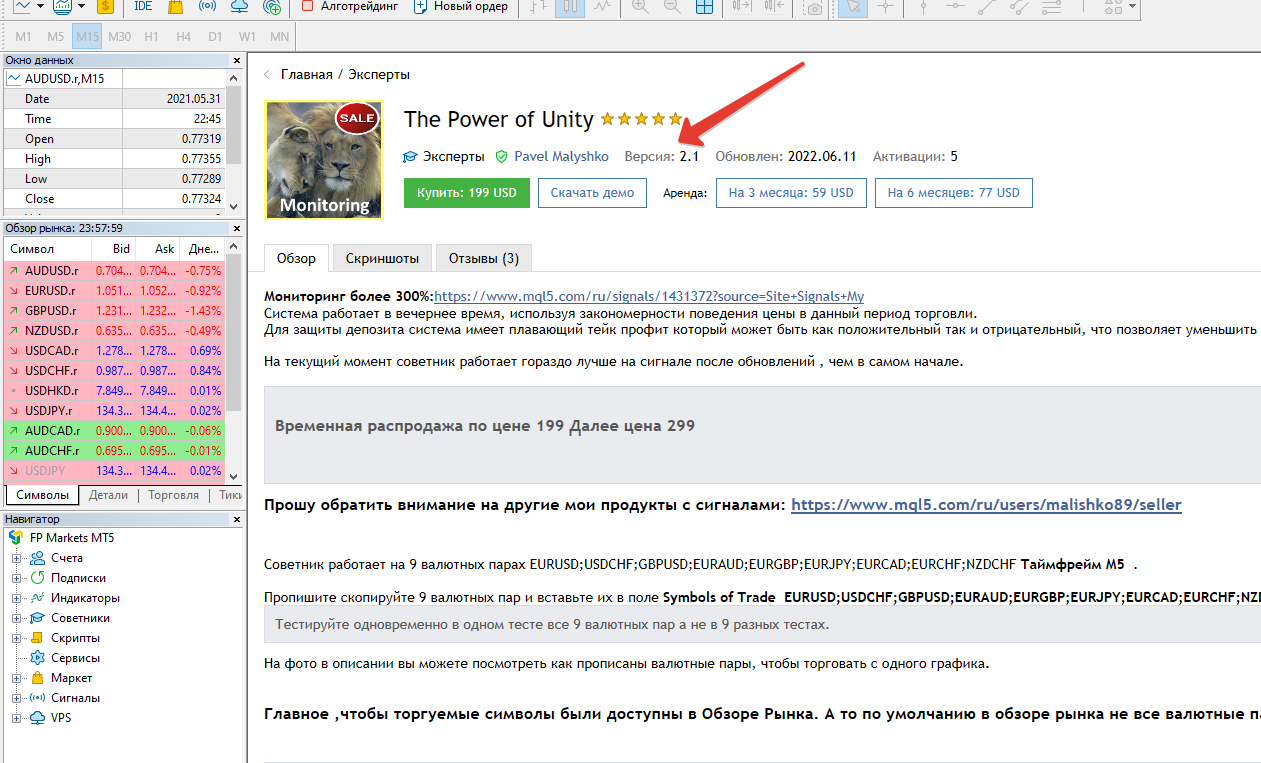
Task: Open the VPS cloud icon in toolbar
Action: (x=239, y=6)
